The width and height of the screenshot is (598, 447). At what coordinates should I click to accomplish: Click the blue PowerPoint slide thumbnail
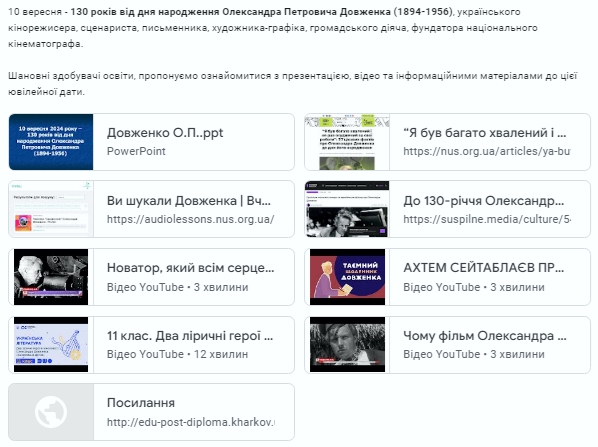pyautogui.click(x=51, y=142)
